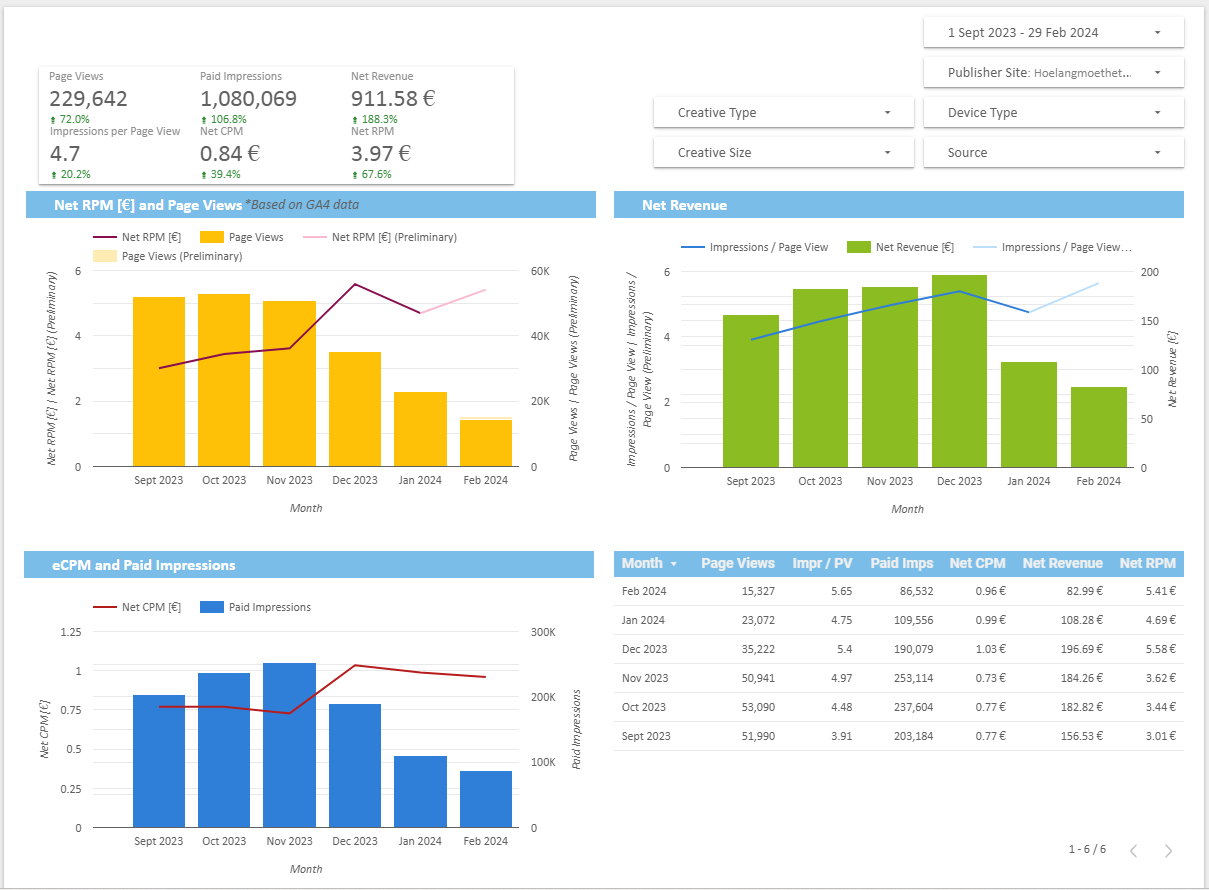This screenshot has width=1209, height=890.
Task: Select the Dec 2023 table row
Action: (x=899, y=649)
